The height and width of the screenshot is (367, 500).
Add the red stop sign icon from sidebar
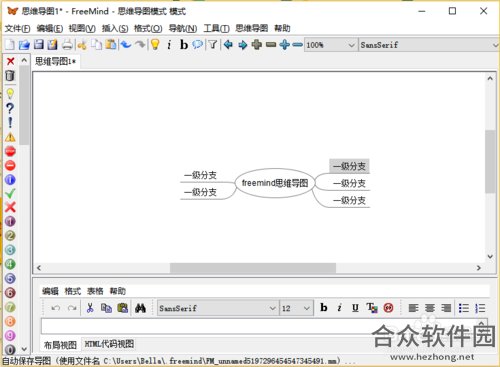click(10, 151)
